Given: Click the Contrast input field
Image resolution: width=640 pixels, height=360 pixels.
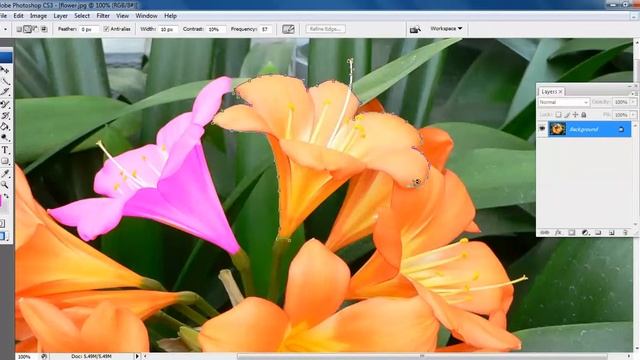Looking at the screenshot, I should coord(216,29).
